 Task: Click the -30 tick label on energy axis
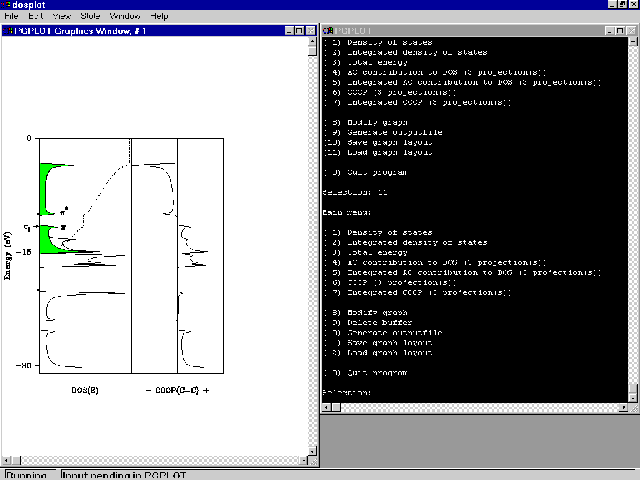coord(24,365)
